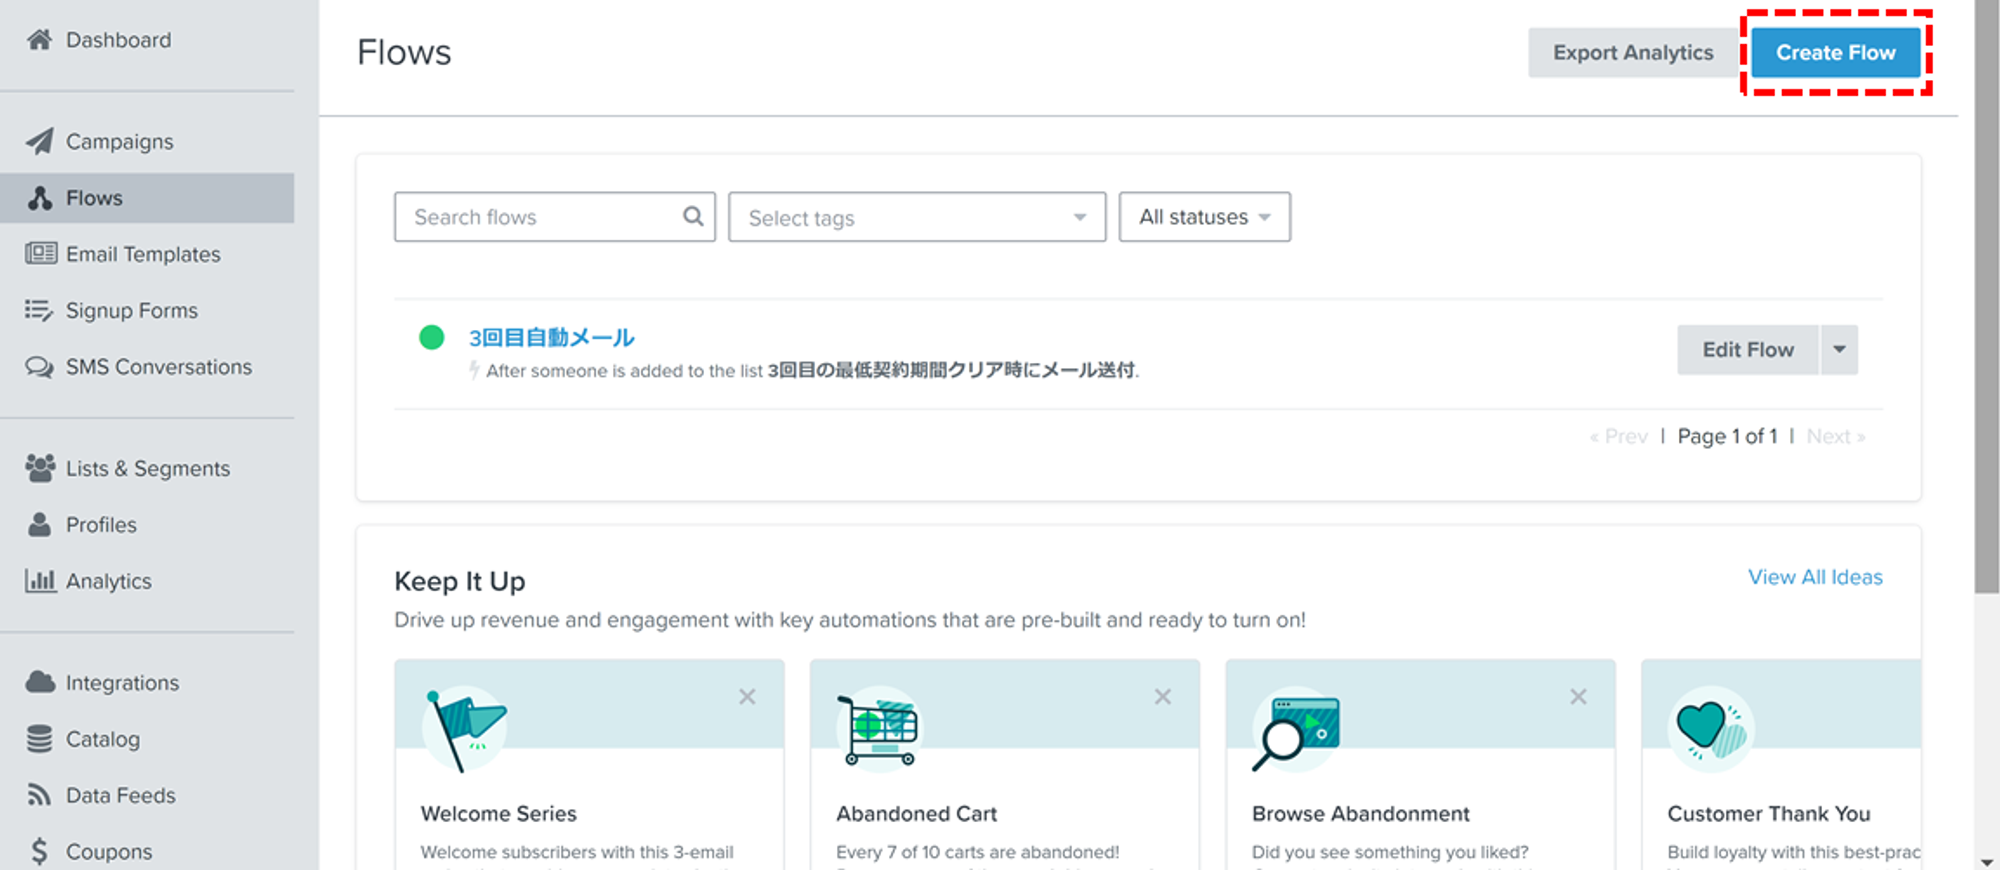This screenshot has width=2000, height=870.
Task: Click the Flows sidebar icon
Action: click(x=39, y=198)
